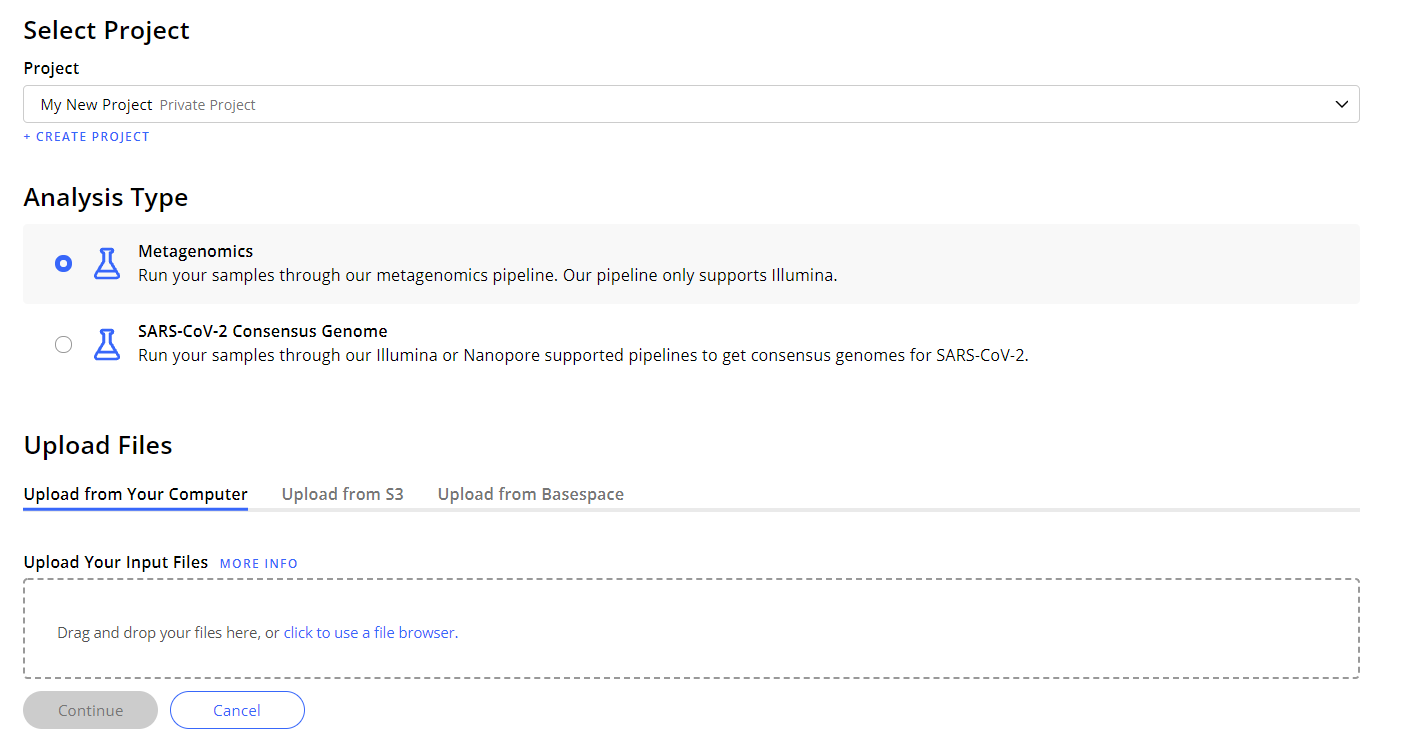1404x738 pixels.
Task: Click the Private Project label in dropdown
Action: click(x=208, y=104)
